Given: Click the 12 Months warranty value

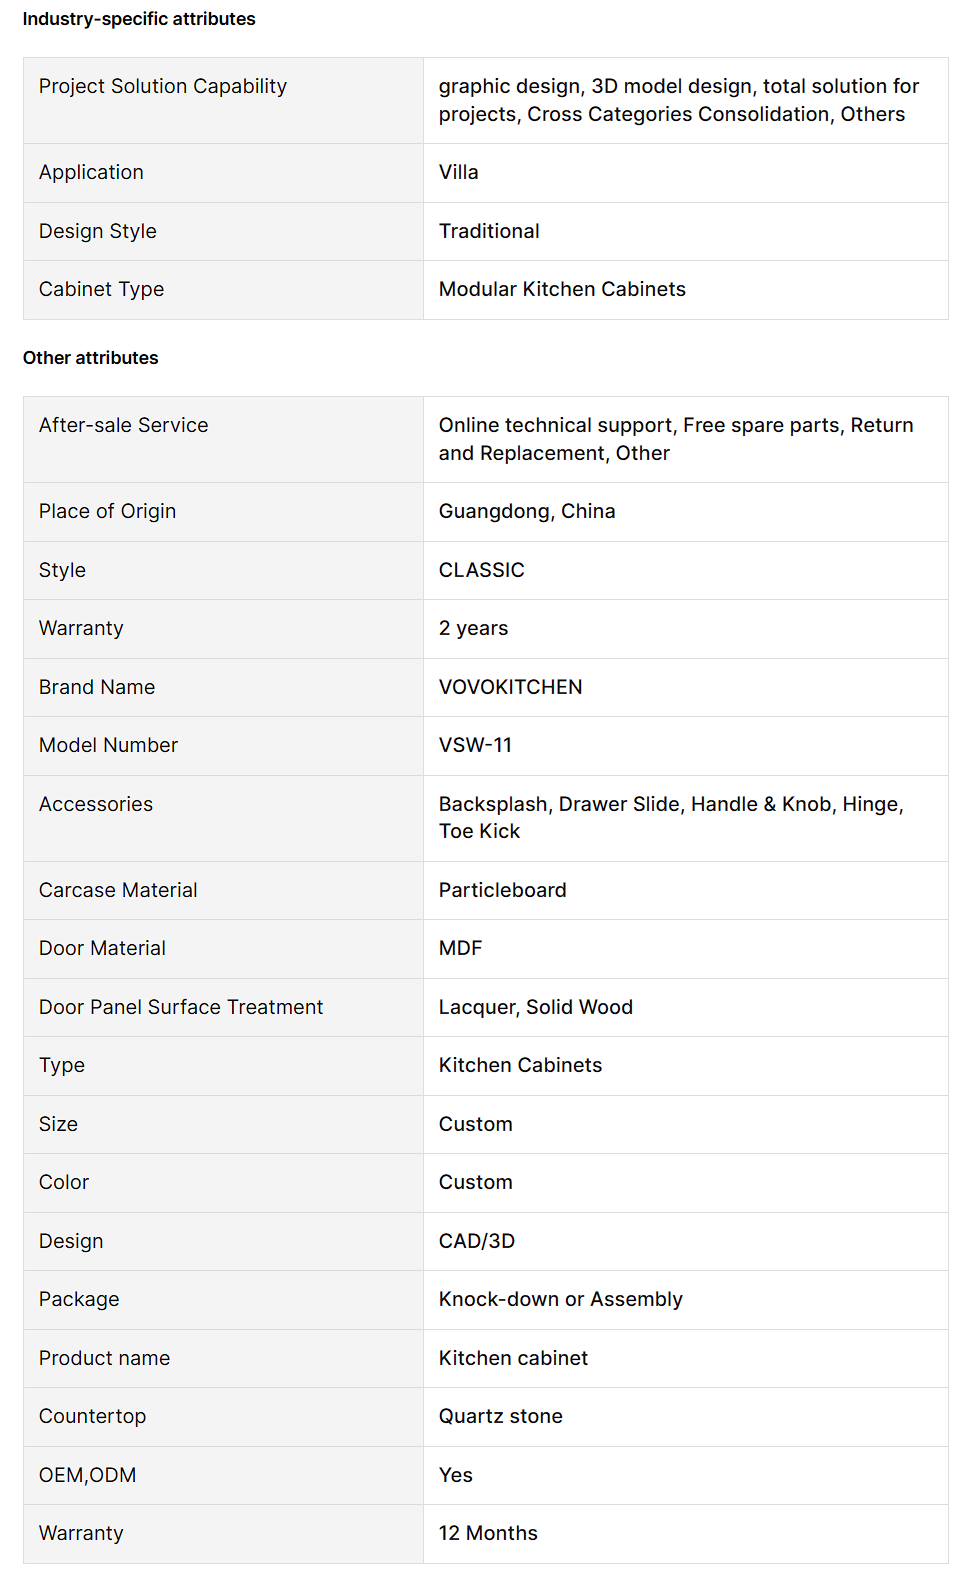Looking at the screenshot, I should (x=488, y=1534).
